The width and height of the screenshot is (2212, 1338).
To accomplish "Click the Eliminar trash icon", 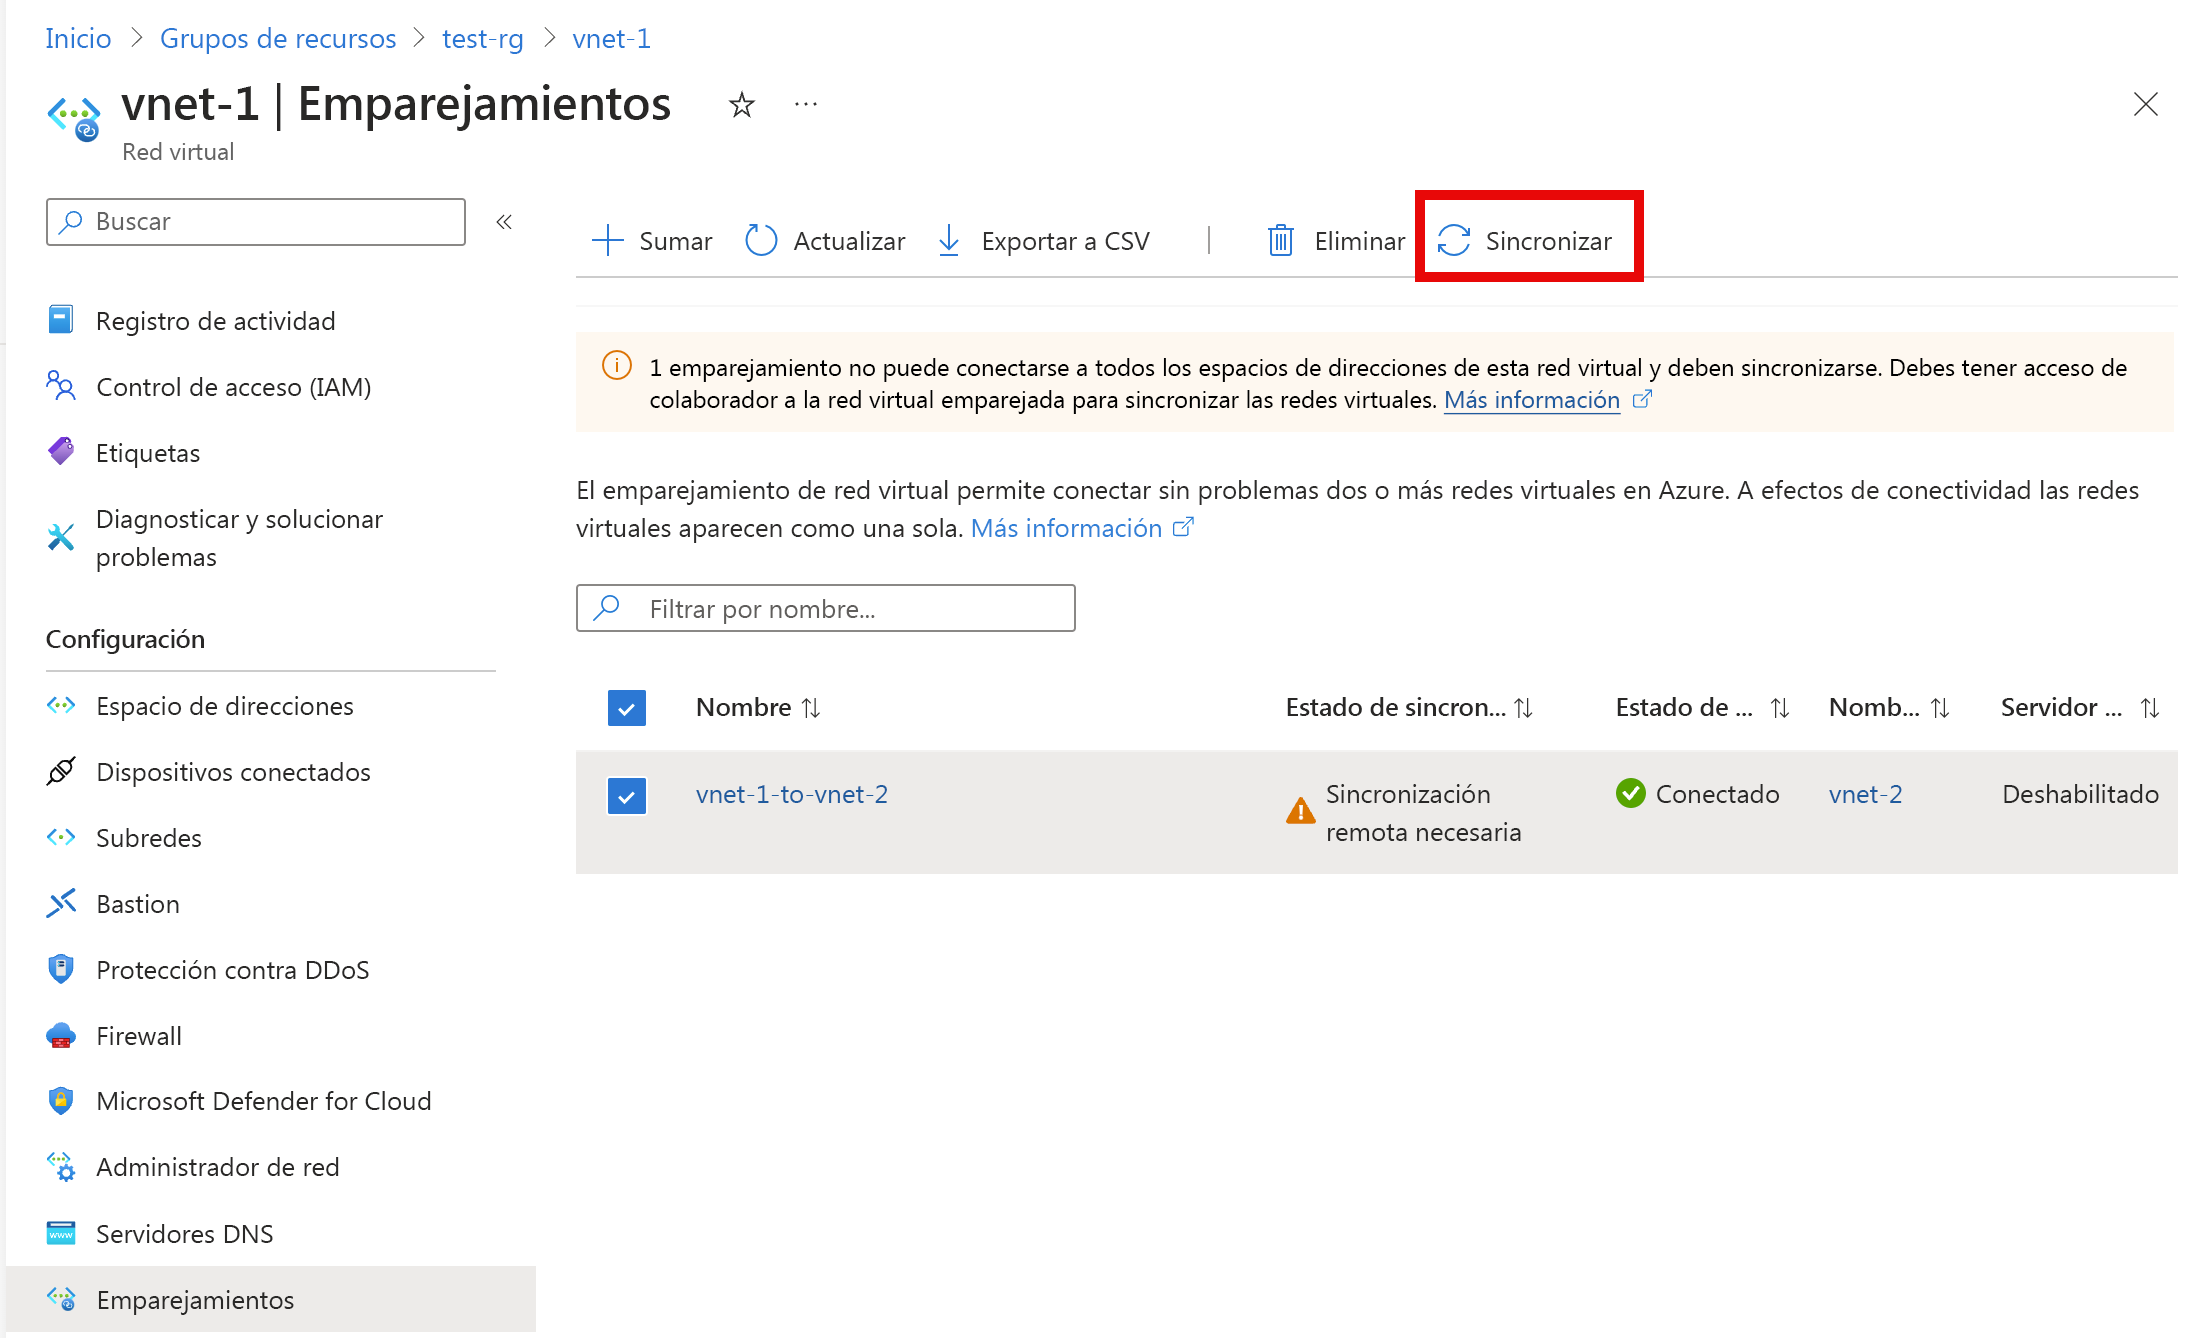I will tap(1281, 240).
